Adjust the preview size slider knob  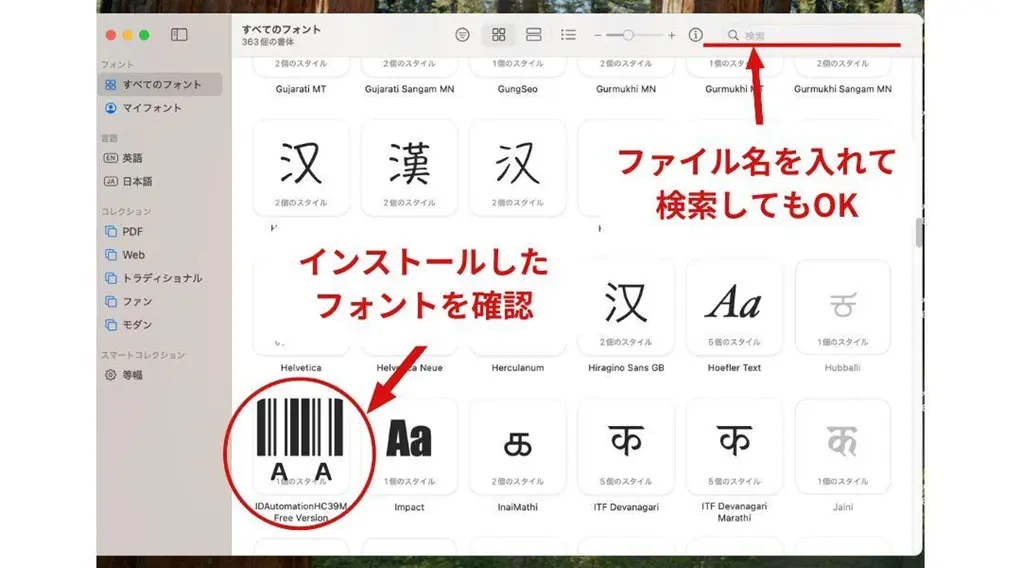click(x=628, y=35)
